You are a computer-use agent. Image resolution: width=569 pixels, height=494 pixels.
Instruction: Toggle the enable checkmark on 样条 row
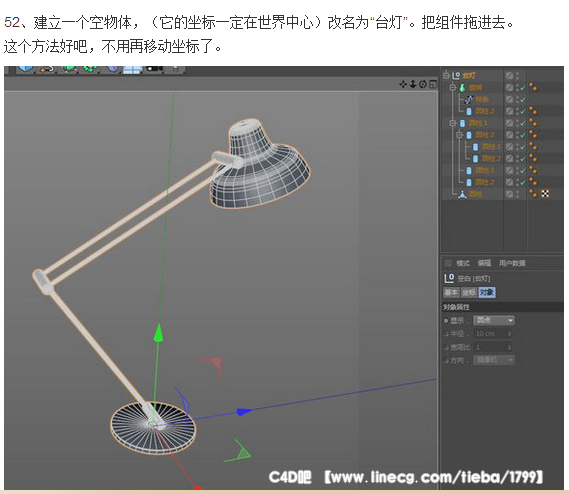(523, 99)
